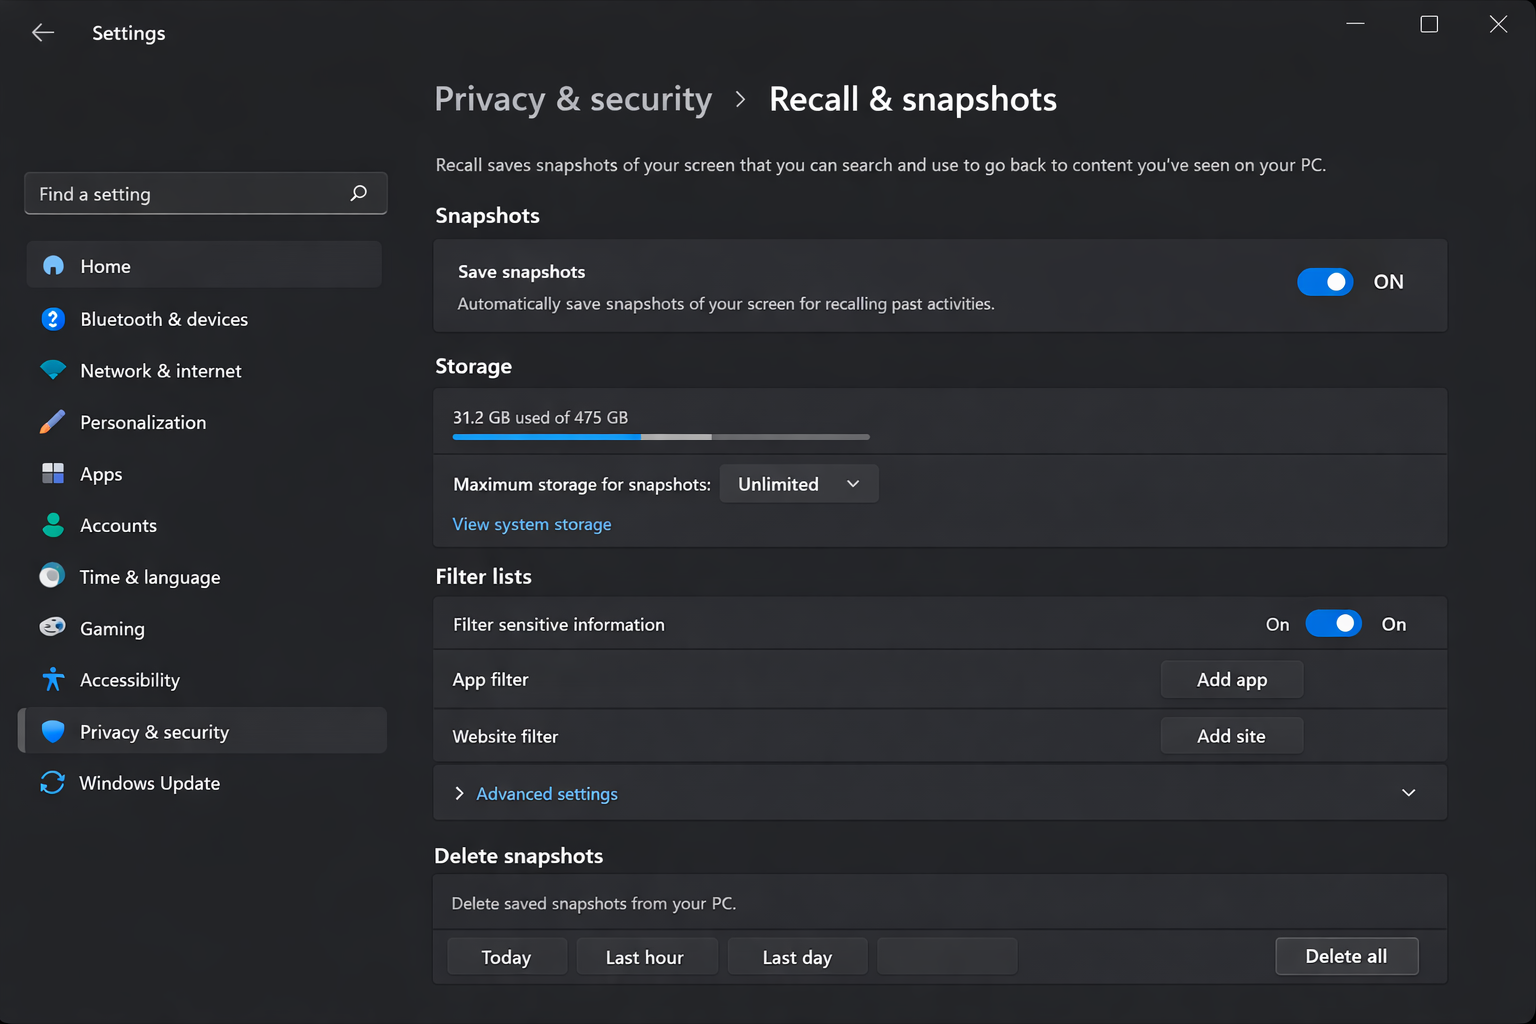This screenshot has height=1024, width=1536.
Task: Click the Advanced settings chevron at right
Action: 1408,793
